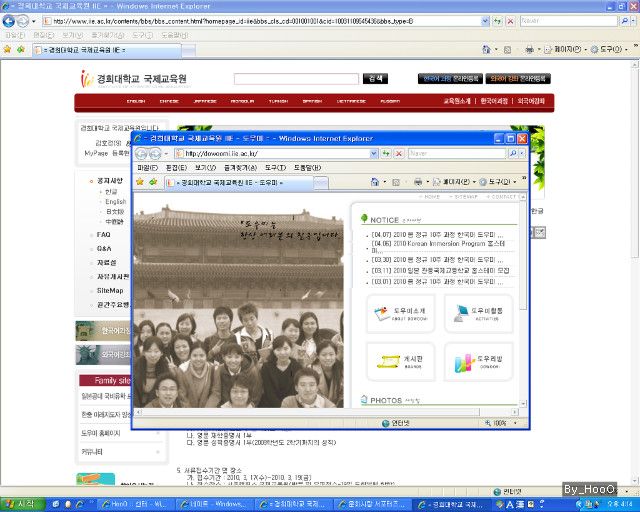Screen dimensions: 640x512
Task: Open 파일(F) menu in Dowoomi popup
Action: (147, 168)
